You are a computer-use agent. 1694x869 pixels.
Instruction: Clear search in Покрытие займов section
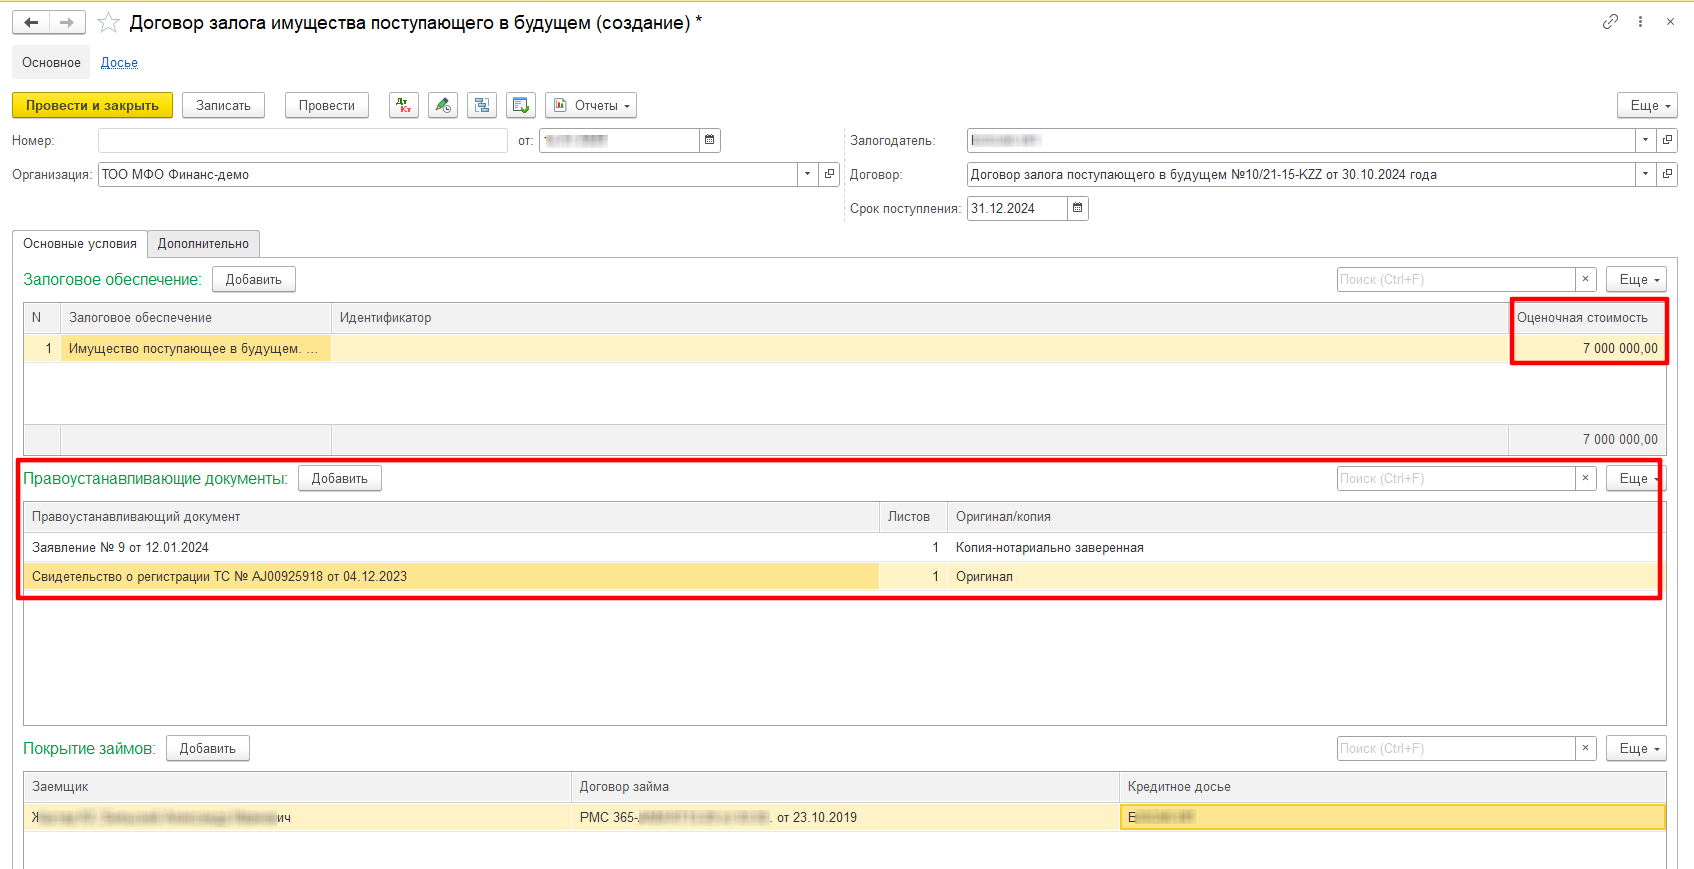[1585, 748]
